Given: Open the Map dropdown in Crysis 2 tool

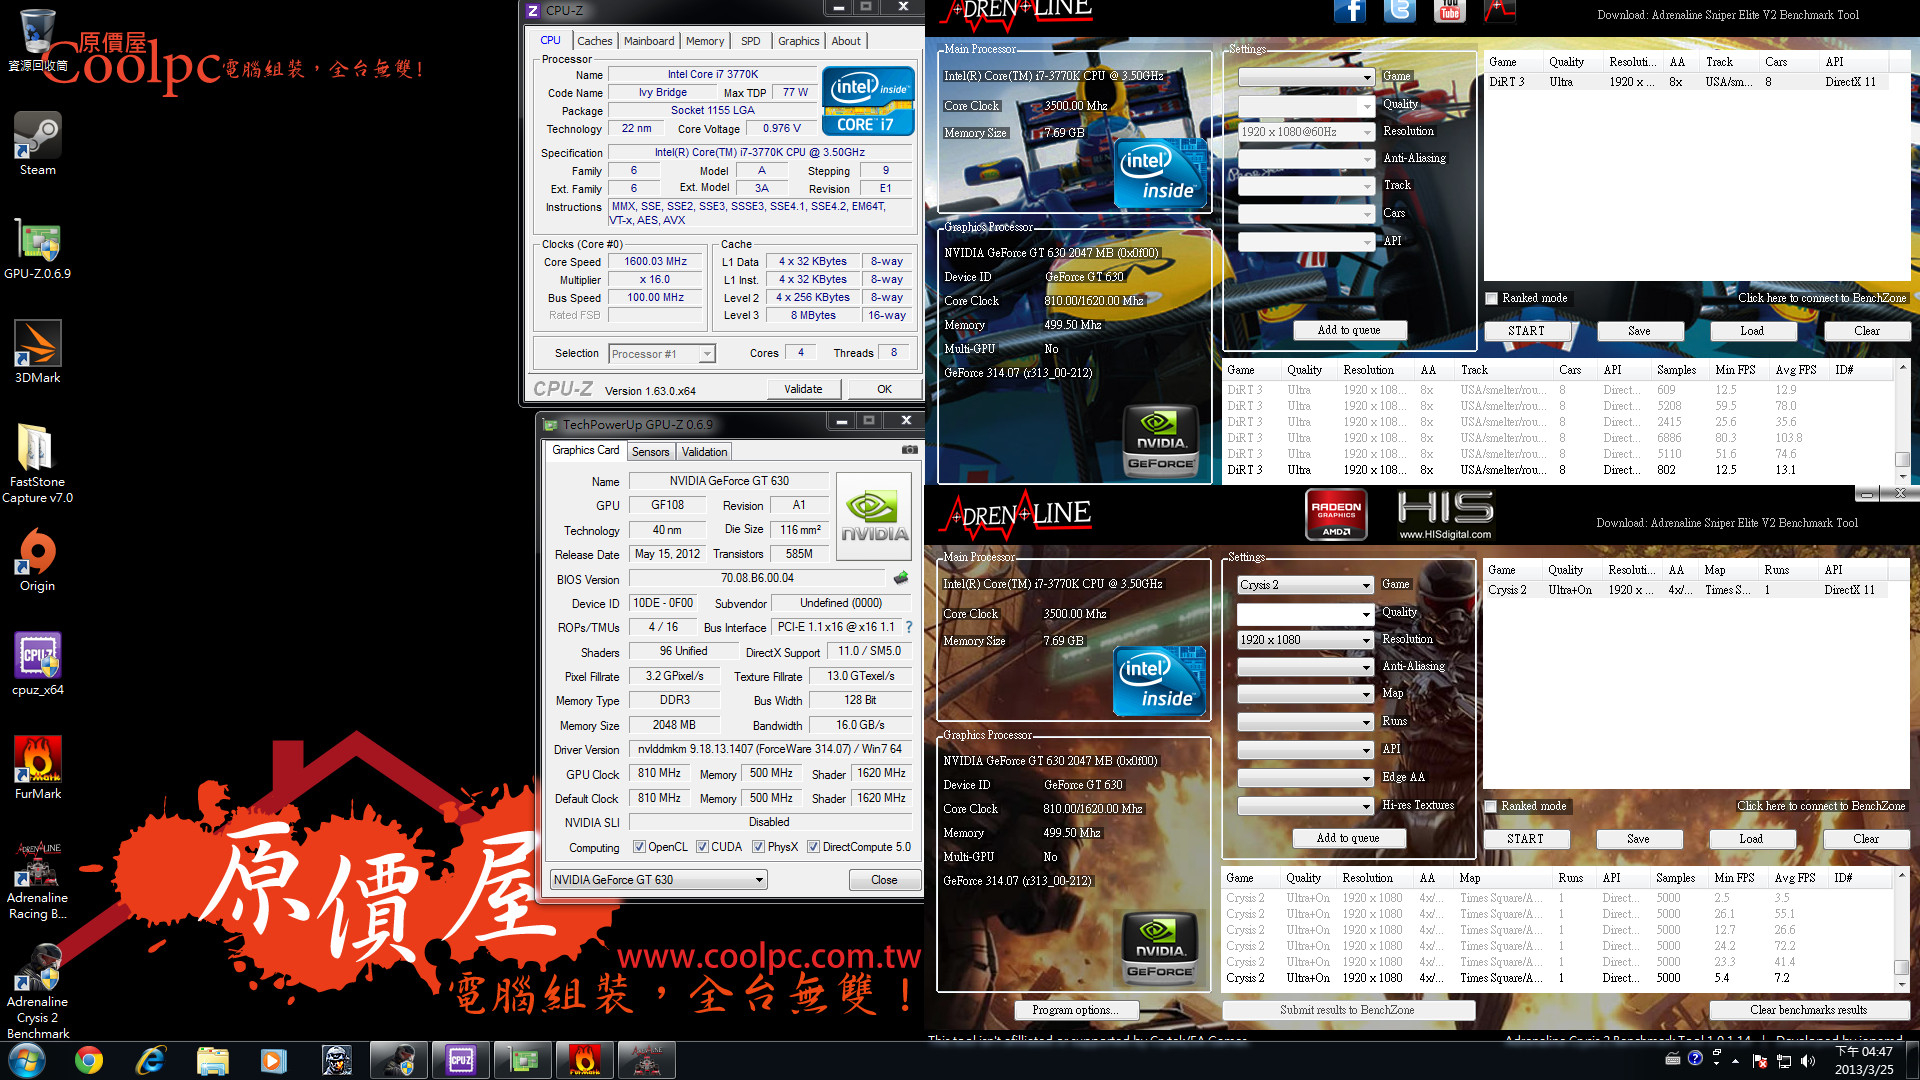Looking at the screenshot, I should coord(1305,694).
